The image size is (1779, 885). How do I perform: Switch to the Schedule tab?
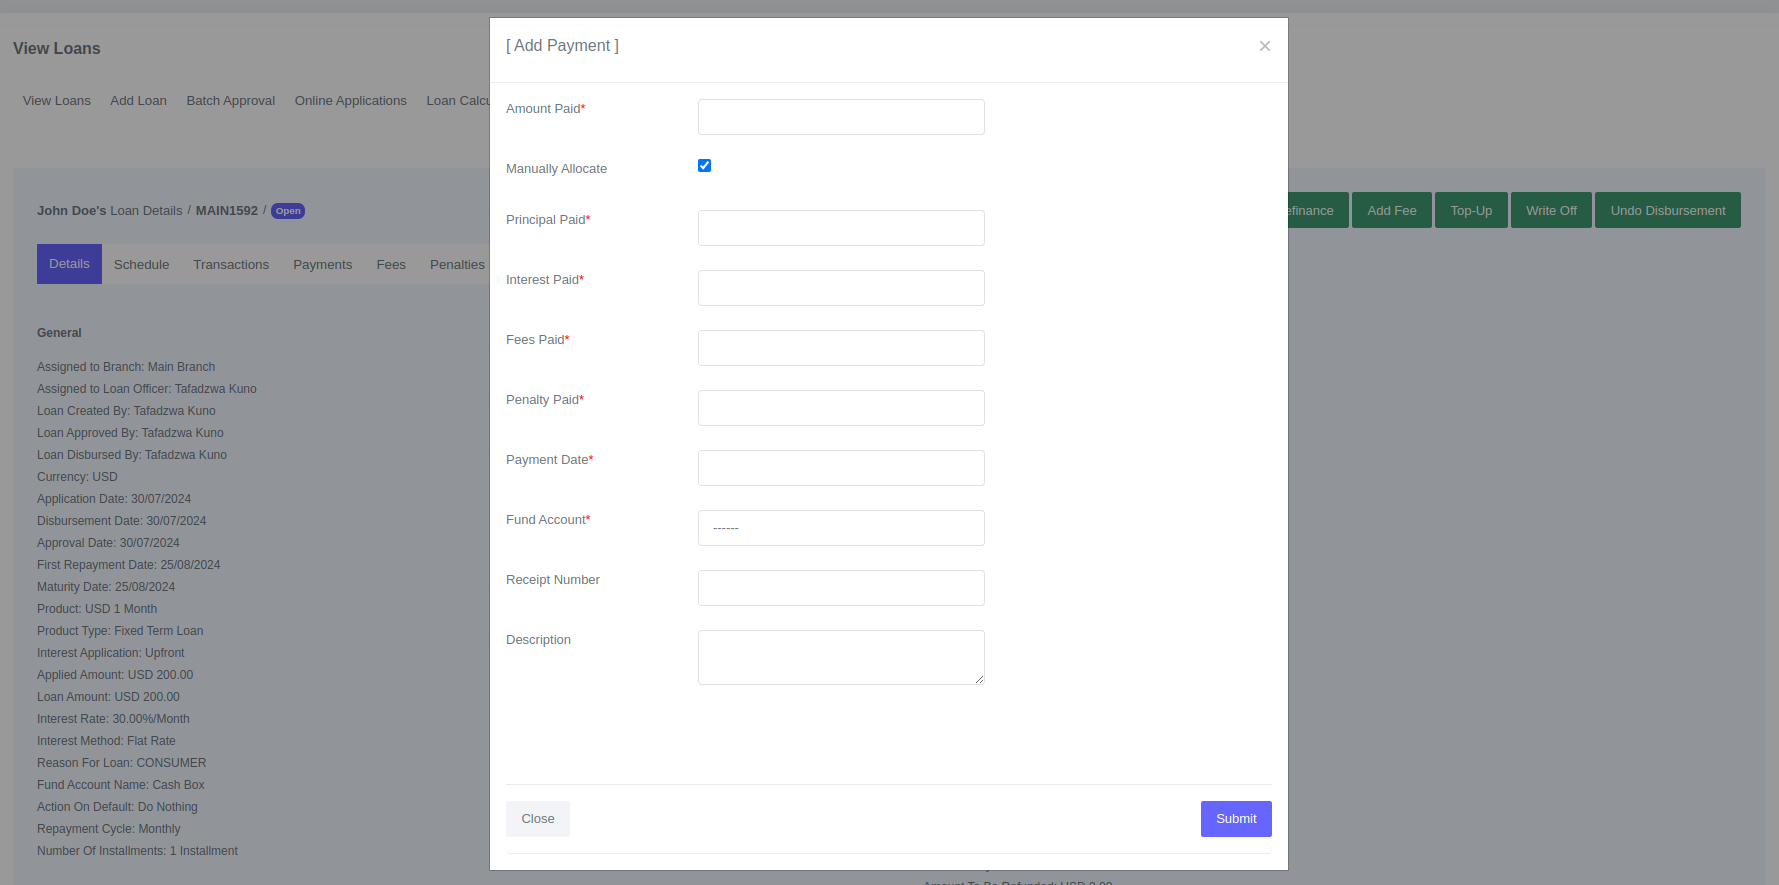coord(141,265)
